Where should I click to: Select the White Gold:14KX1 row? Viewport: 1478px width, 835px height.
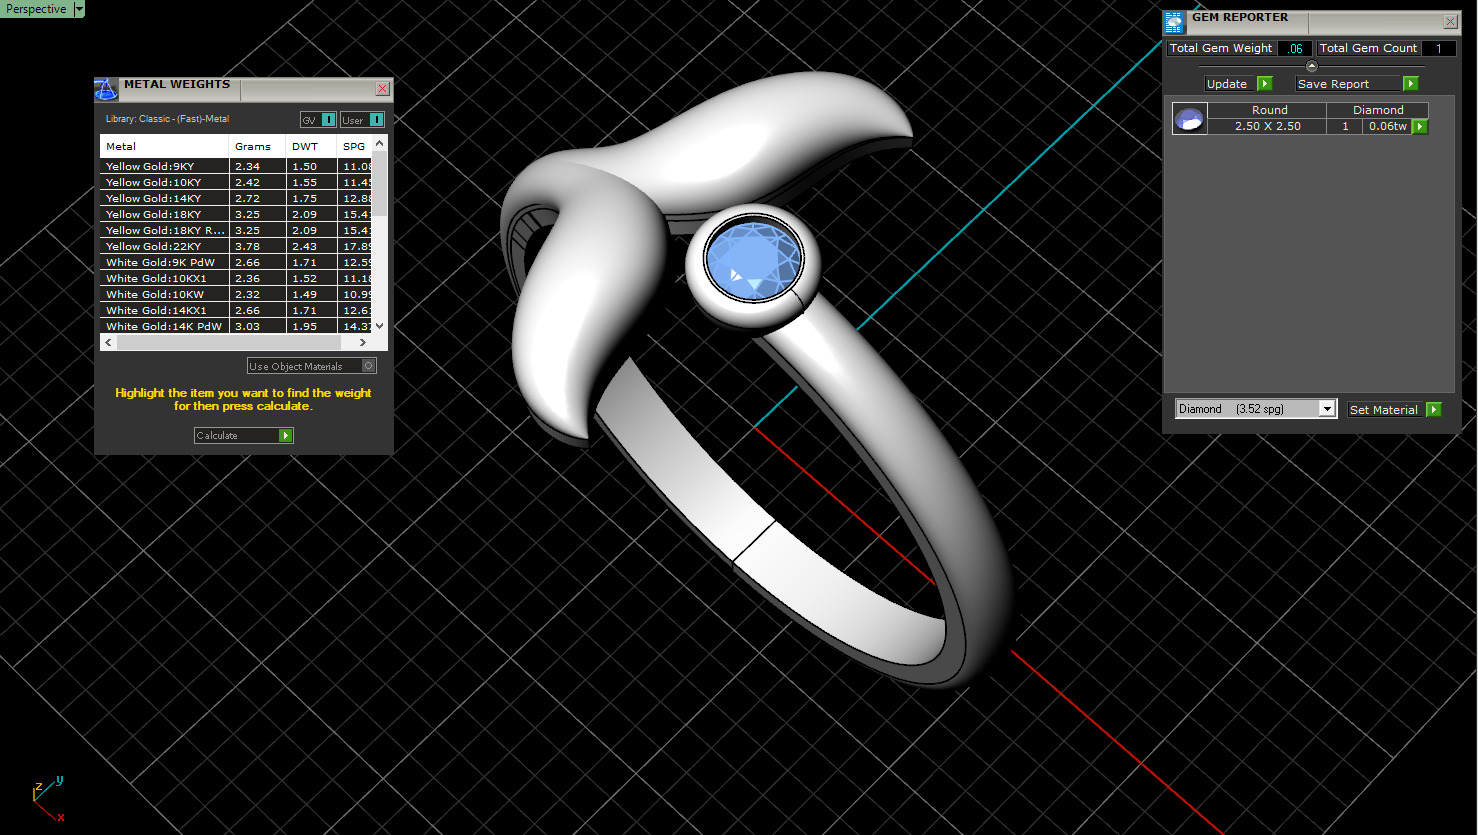(235, 311)
